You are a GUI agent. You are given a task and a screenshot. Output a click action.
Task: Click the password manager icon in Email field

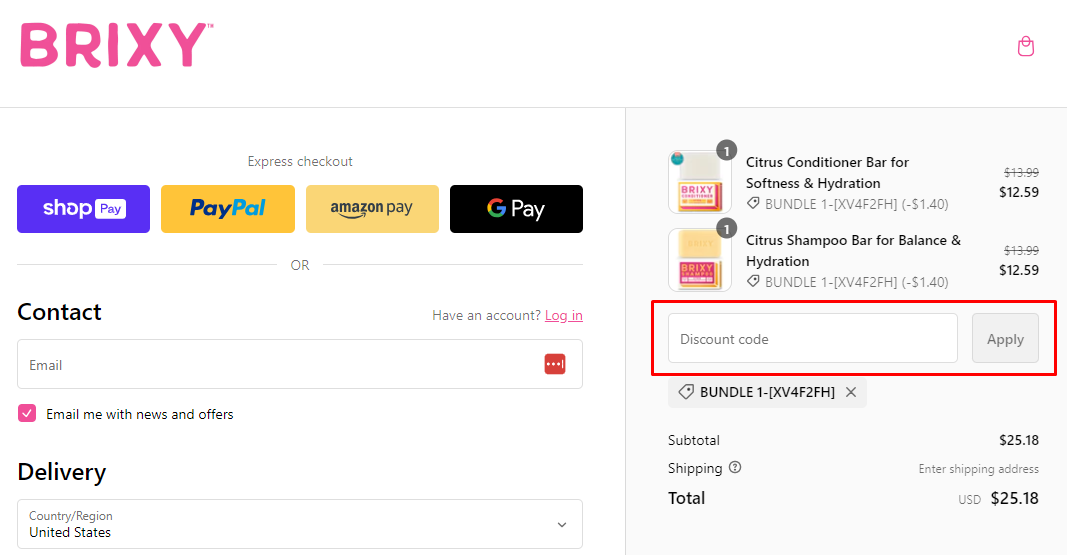point(555,364)
